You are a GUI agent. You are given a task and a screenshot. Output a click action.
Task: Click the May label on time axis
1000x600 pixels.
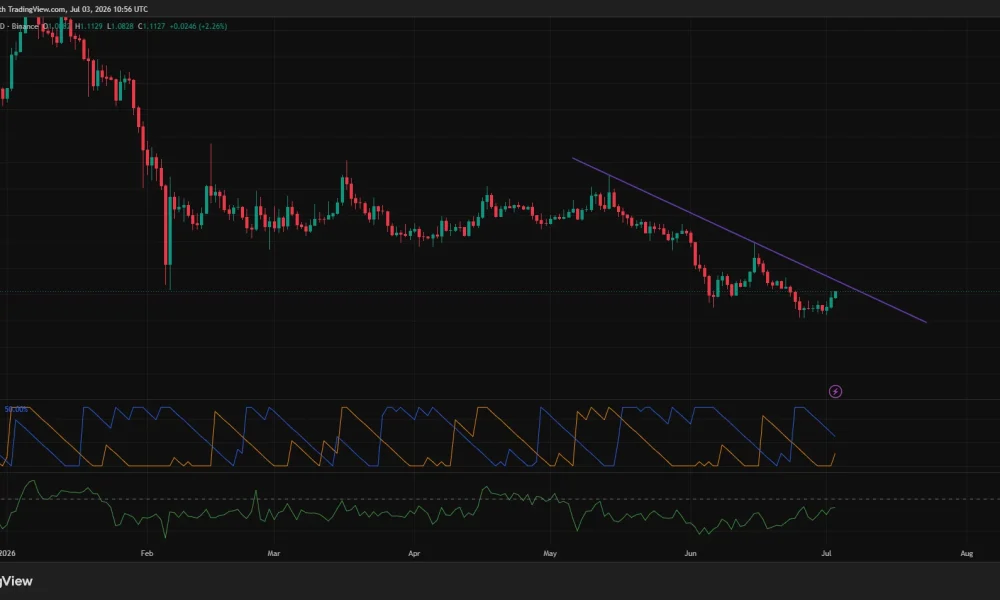tap(550, 553)
